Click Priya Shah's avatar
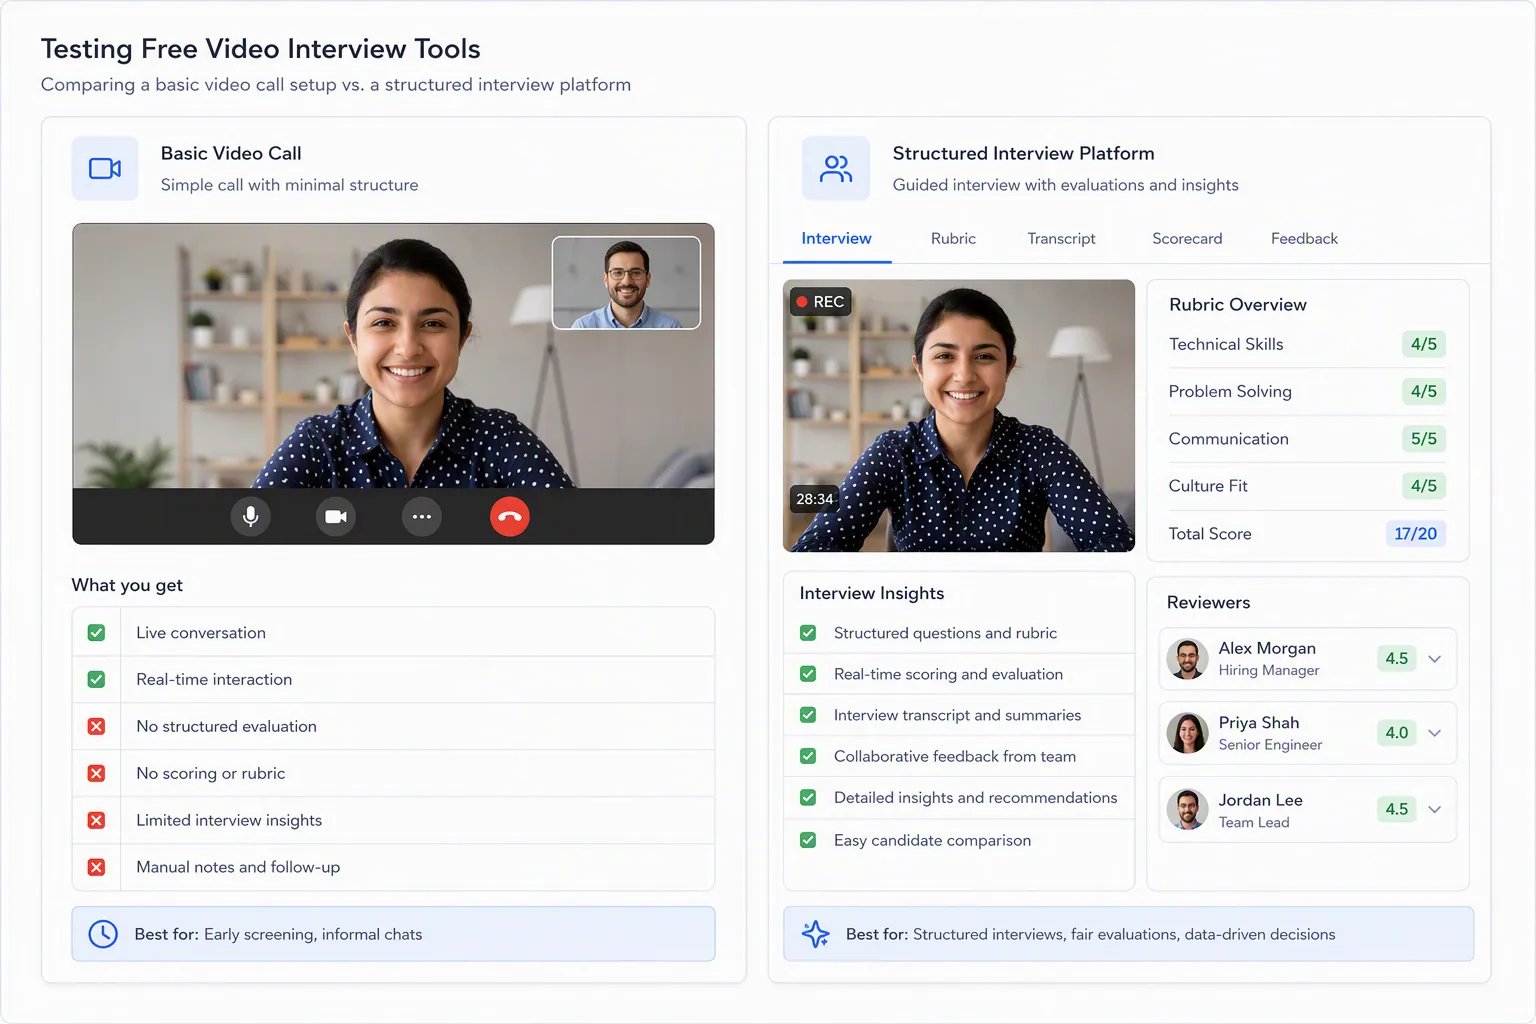Screen dimensions: 1536x1024 [x=1188, y=733]
